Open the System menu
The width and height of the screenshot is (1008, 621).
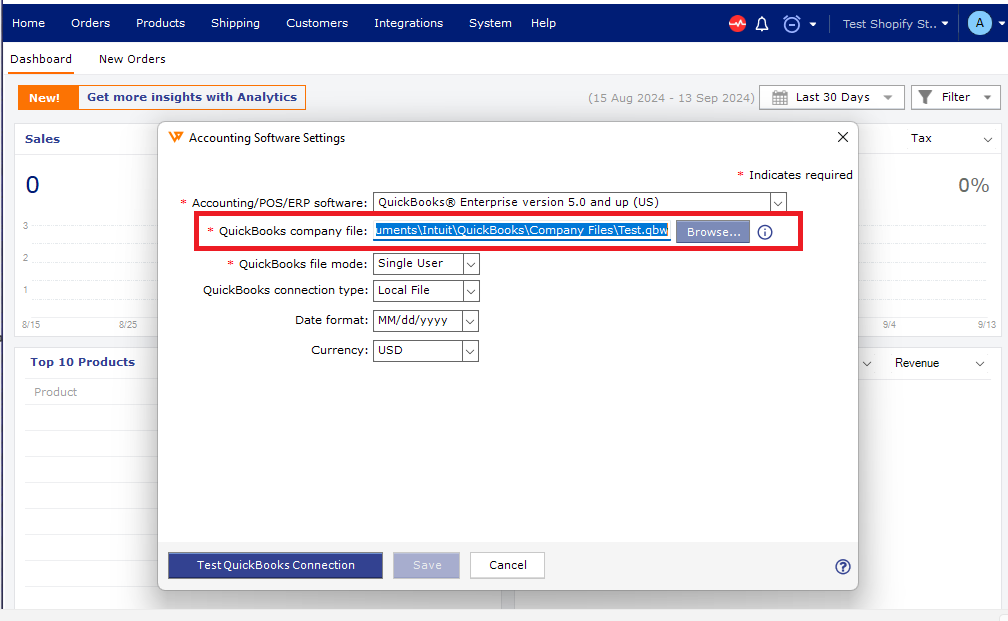click(490, 23)
